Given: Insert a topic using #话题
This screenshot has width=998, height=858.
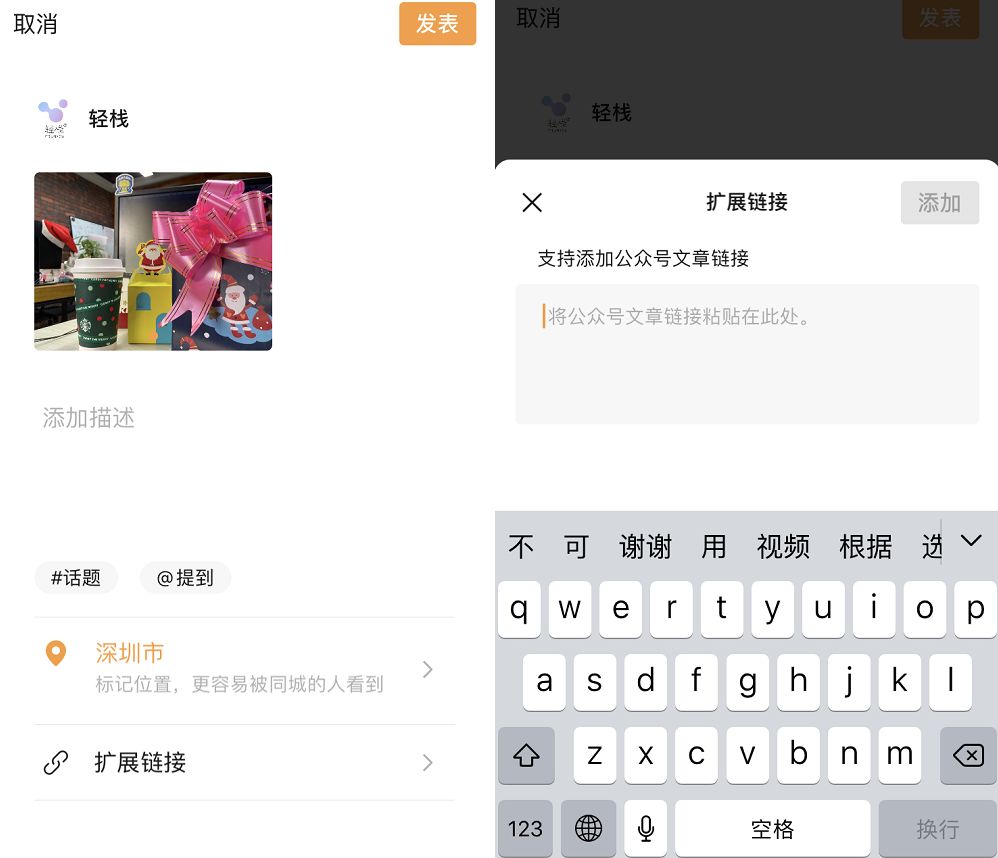Looking at the screenshot, I should tap(75, 577).
